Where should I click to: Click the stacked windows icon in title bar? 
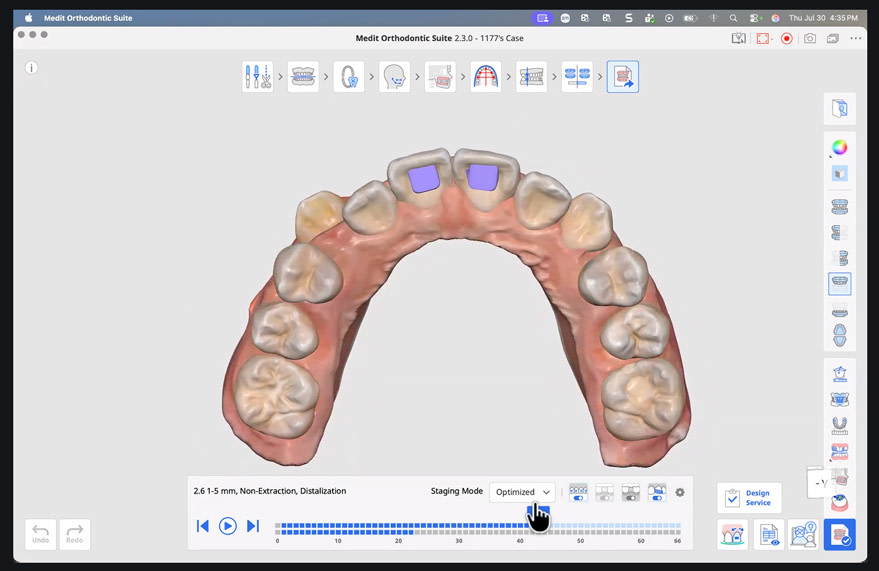[x=832, y=39]
